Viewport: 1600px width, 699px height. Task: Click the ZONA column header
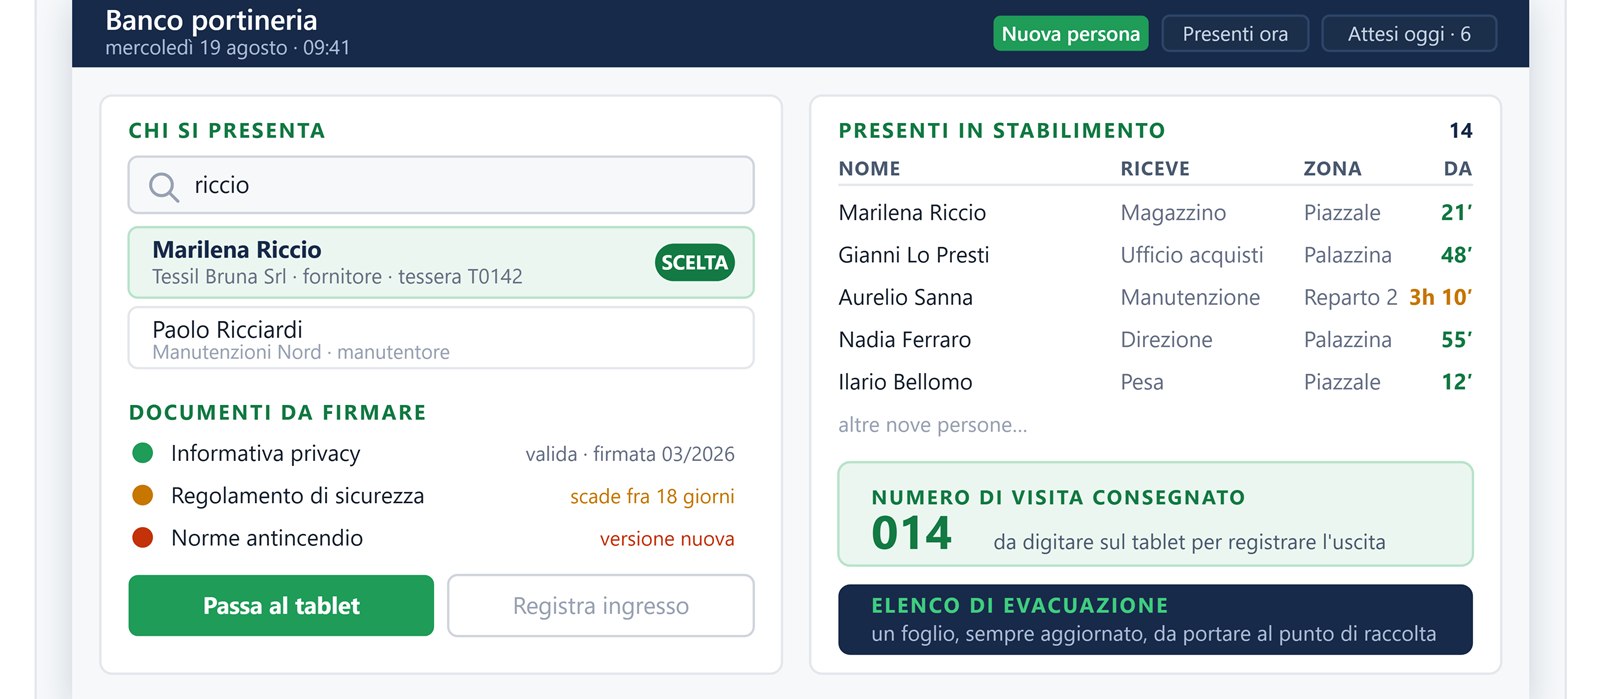(1332, 169)
